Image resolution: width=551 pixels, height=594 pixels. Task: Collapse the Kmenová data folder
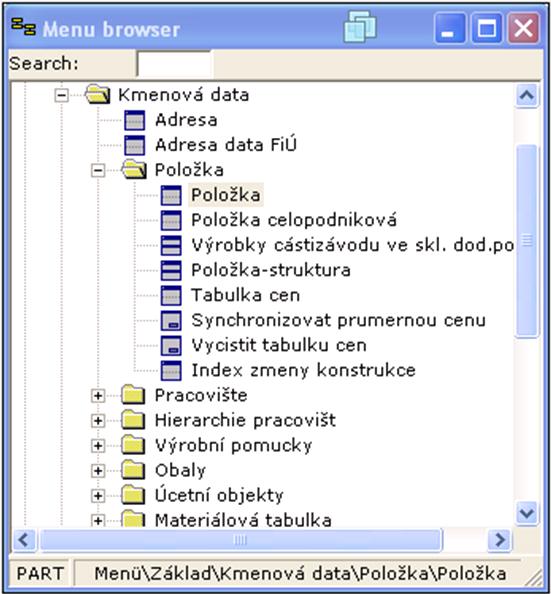click(x=61, y=95)
